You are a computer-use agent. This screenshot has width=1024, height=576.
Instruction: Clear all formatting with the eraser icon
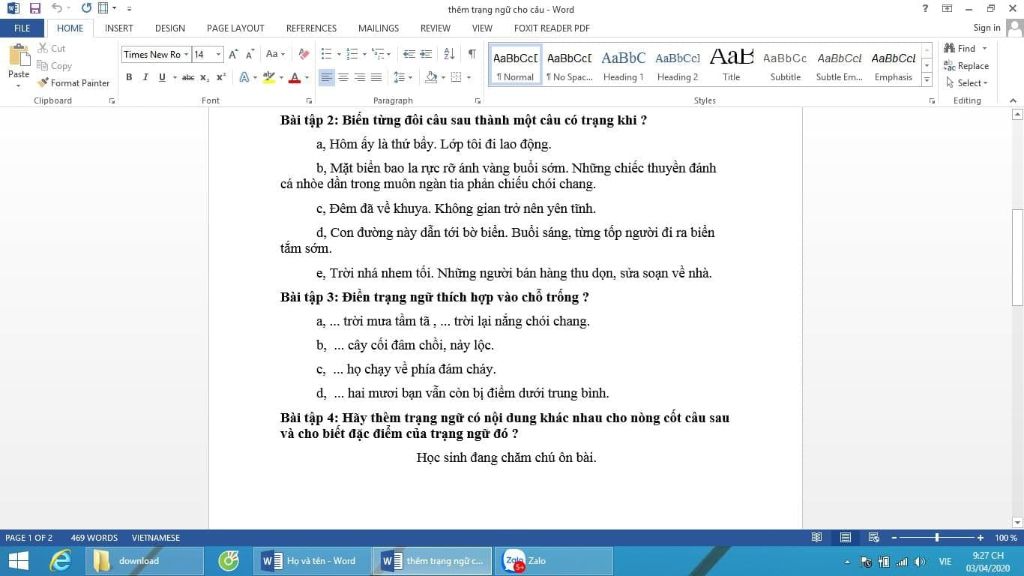pyautogui.click(x=304, y=54)
